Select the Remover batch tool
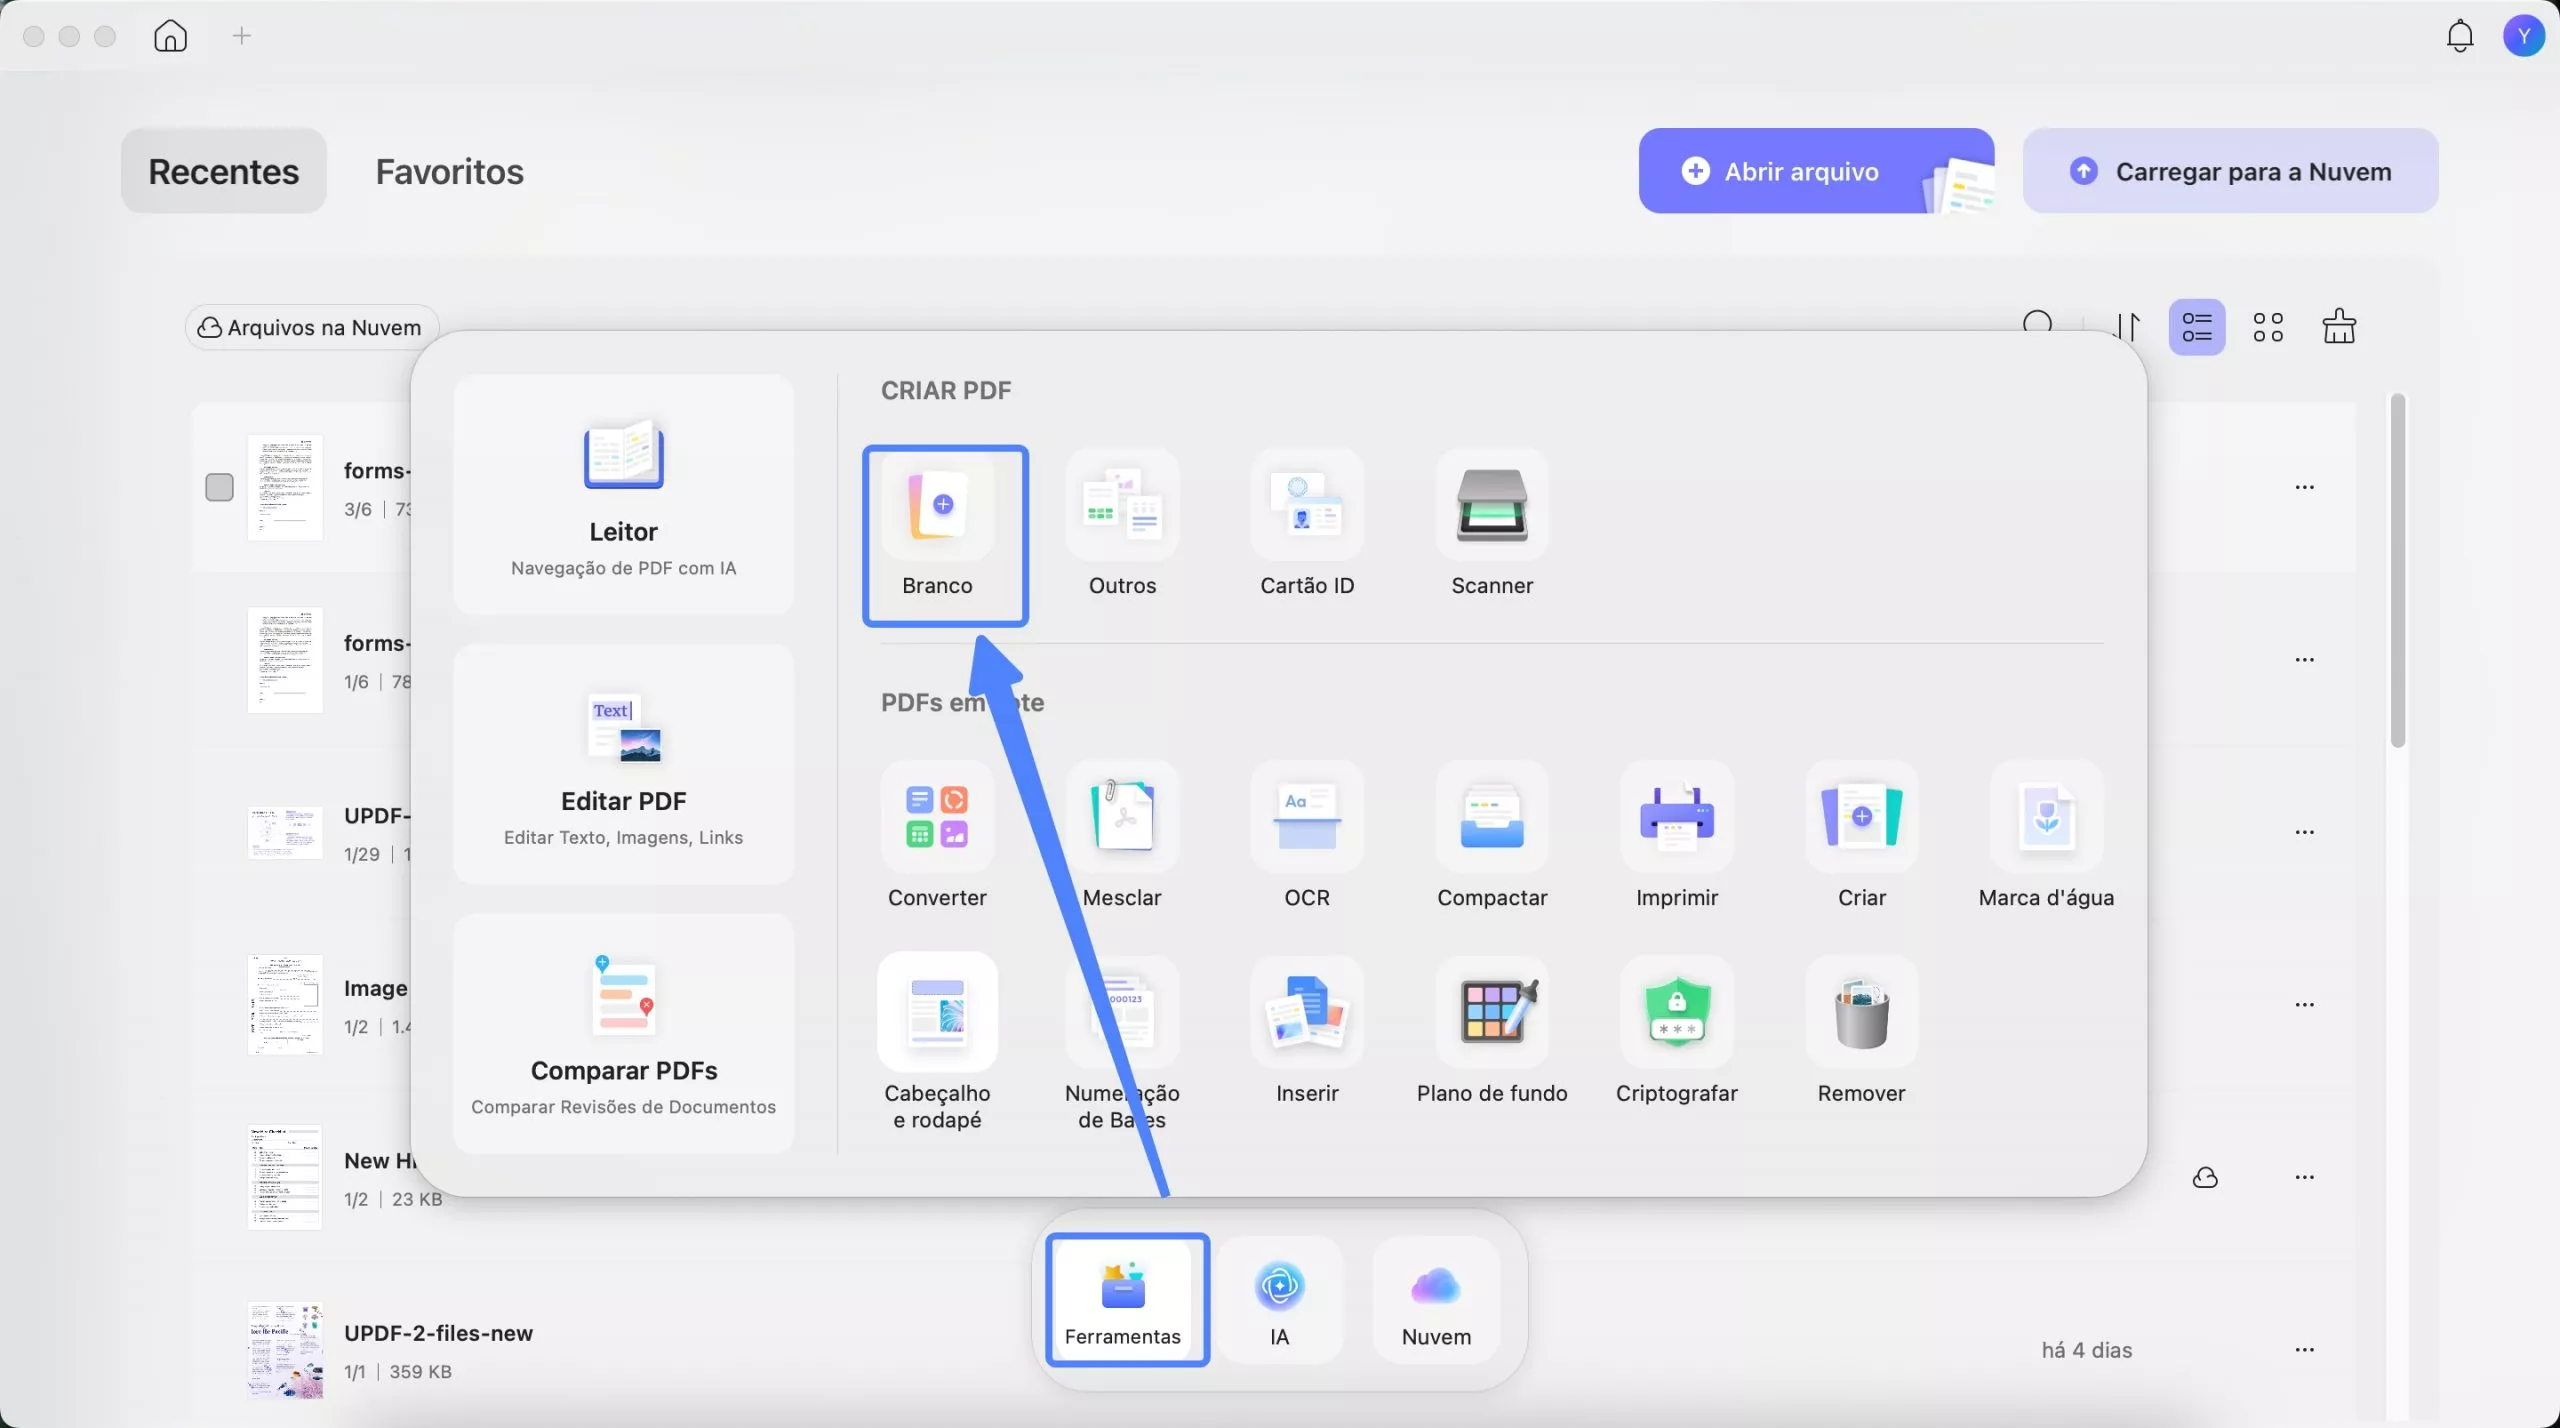 pyautogui.click(x=1861, y=1033)
